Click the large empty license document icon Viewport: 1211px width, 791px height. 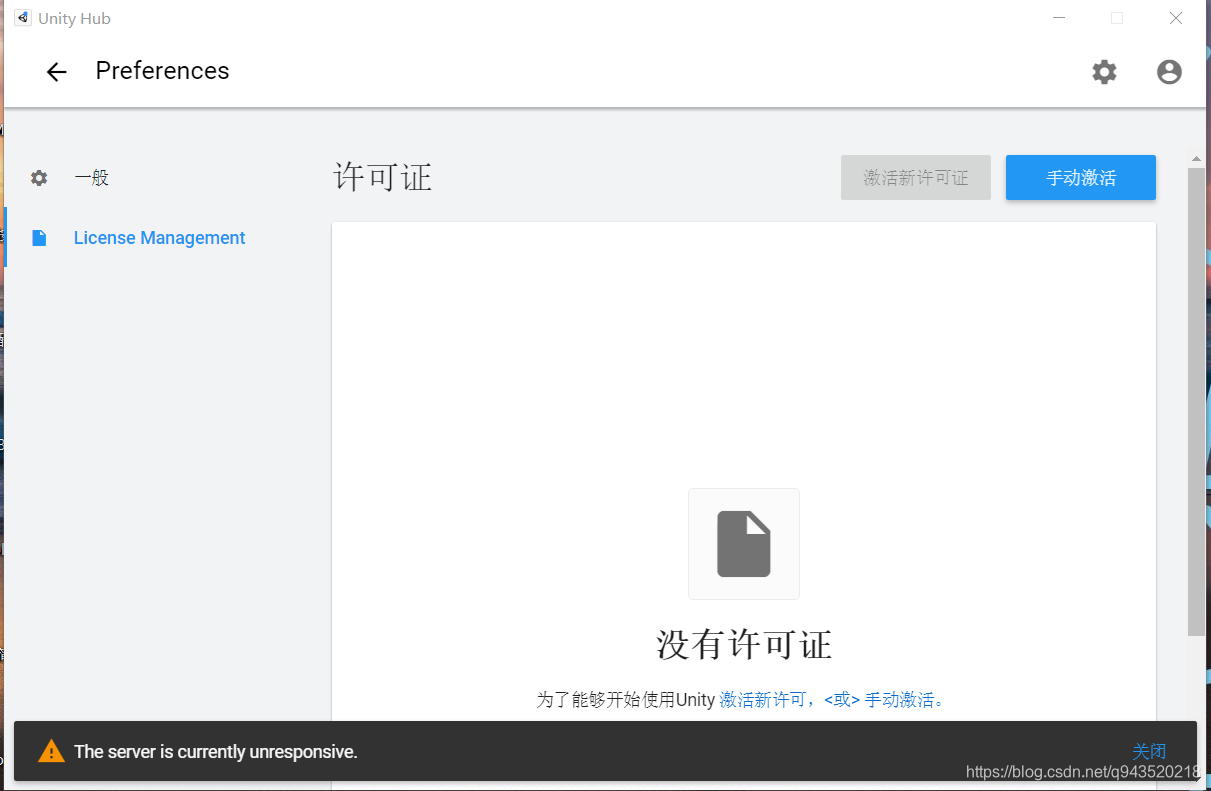pyautogui.click(x=744, y=544)
